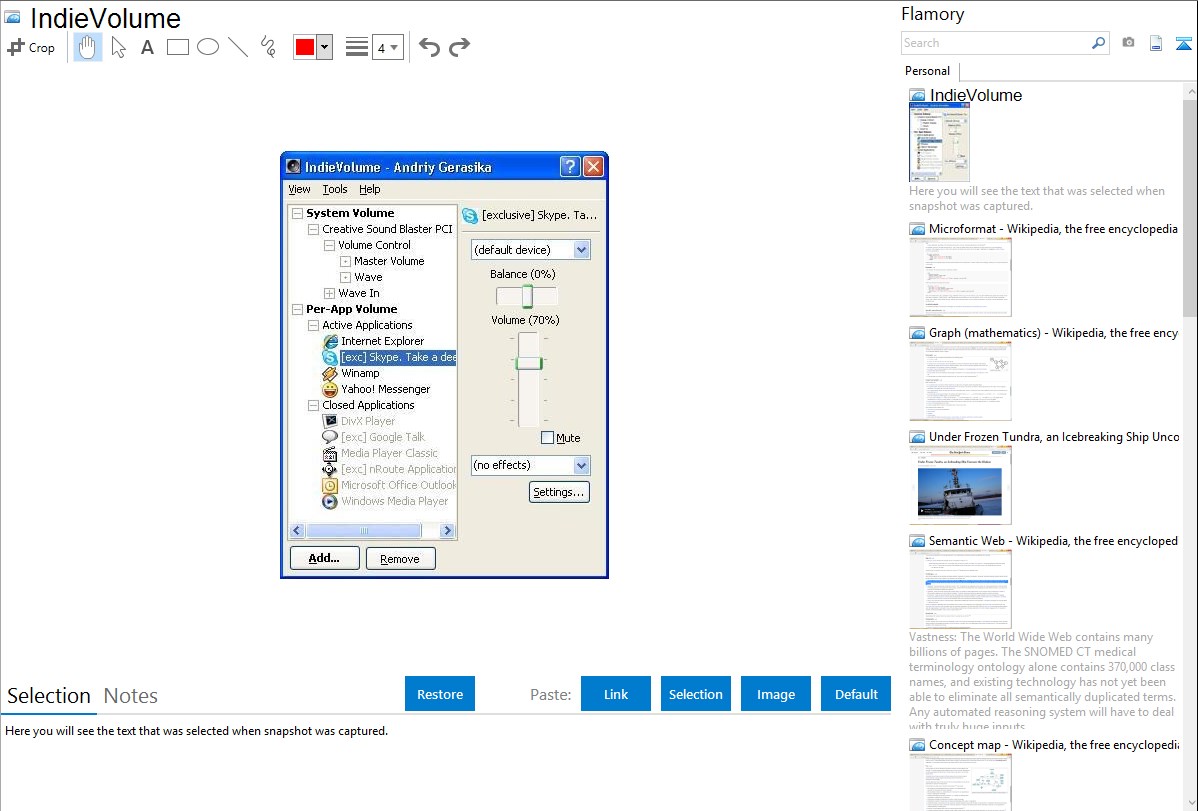Image resolution: width=1198 pixels, height=811 pixels.
Task: Click the Settings... button
Action: pyautogui.click(x=559, y=492)
